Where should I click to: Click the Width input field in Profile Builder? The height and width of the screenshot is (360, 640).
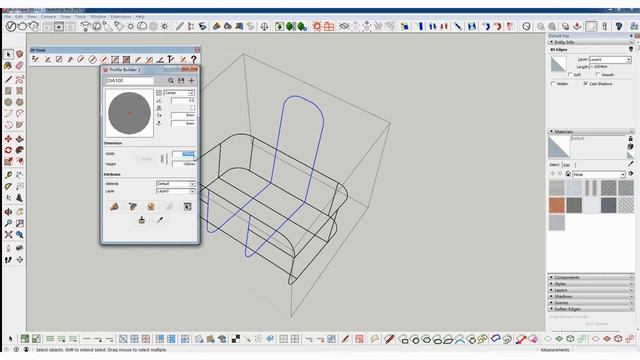[x=184, y=154]
